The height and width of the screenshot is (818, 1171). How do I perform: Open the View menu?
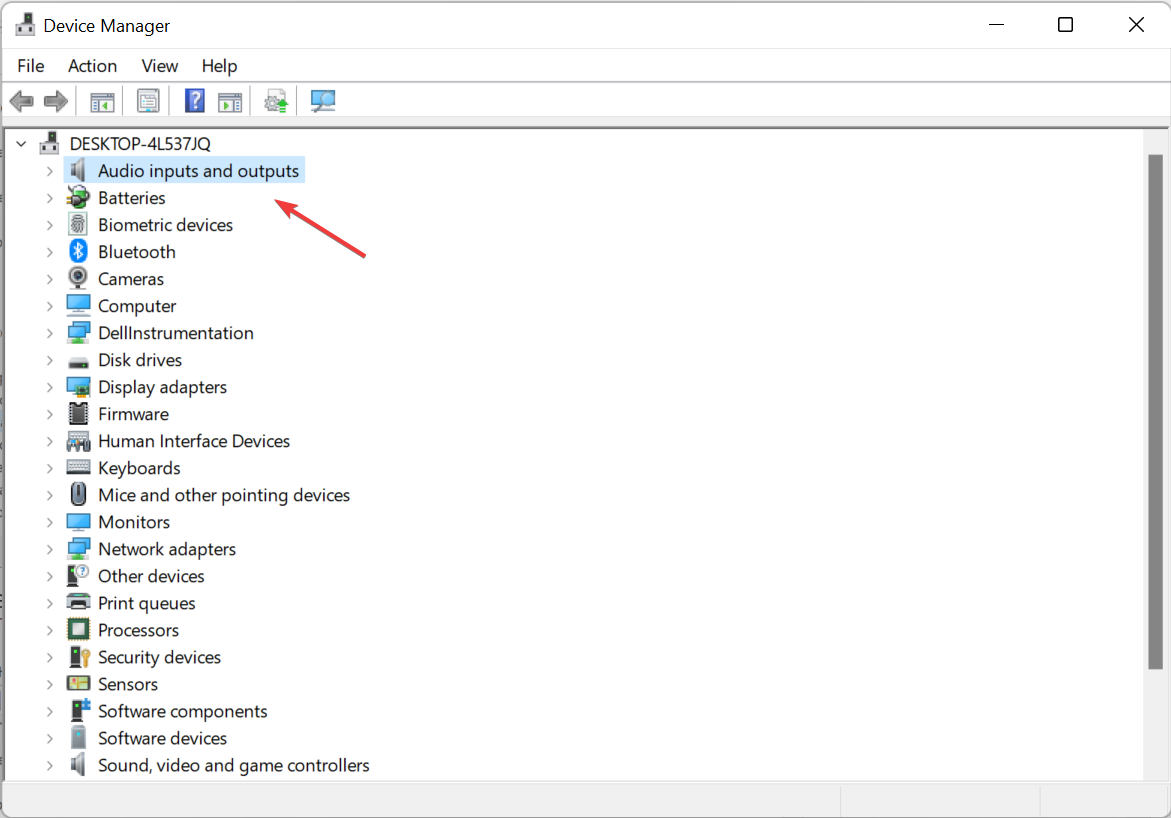click(160, 66)
